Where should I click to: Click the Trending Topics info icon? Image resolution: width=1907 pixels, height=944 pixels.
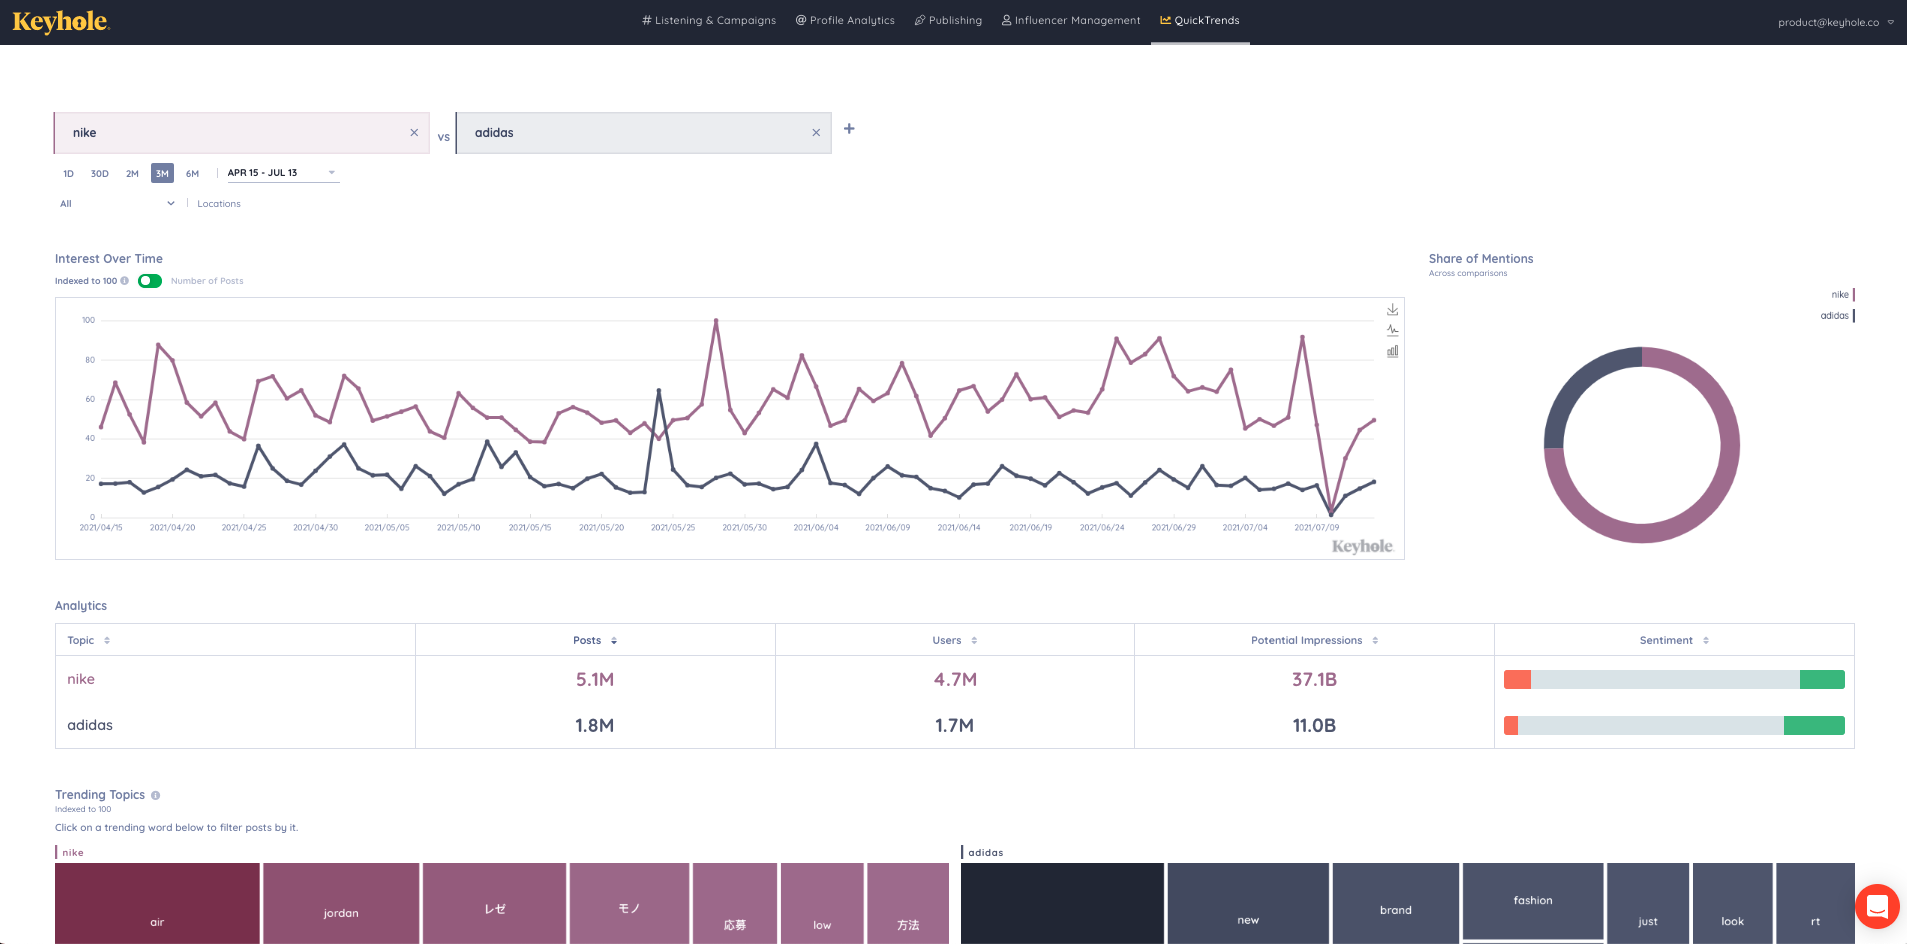156,795
